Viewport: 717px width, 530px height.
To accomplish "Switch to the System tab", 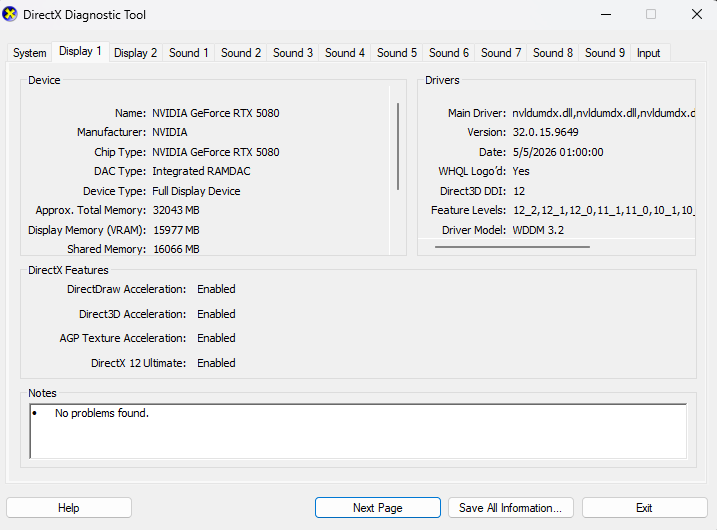I will point(30,53).
